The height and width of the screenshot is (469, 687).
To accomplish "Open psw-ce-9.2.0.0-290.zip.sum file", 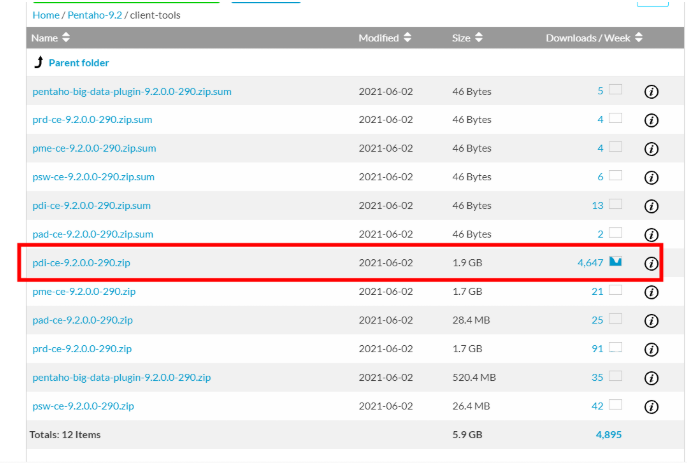I will [93, 177].
